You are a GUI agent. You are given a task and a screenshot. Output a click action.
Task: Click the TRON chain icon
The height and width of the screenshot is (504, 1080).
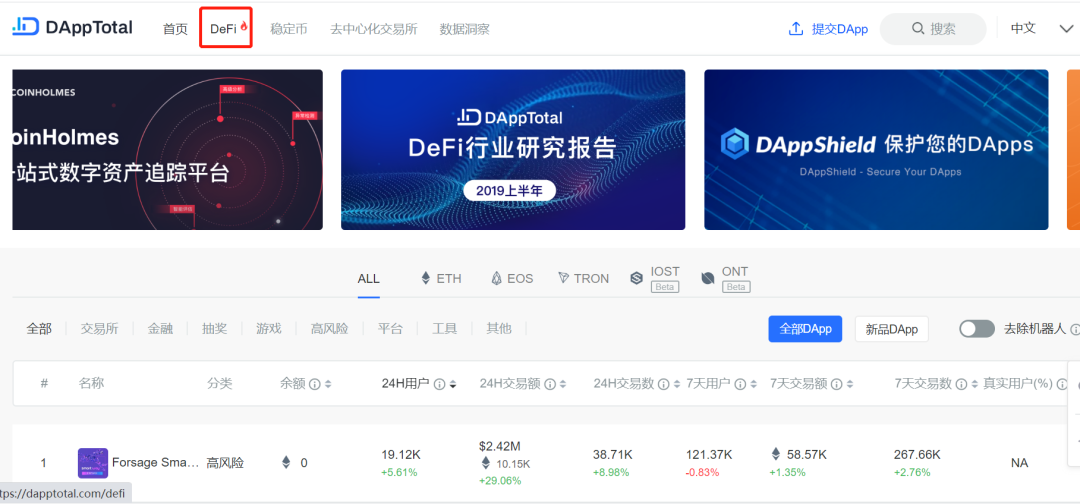pos(563,278)
